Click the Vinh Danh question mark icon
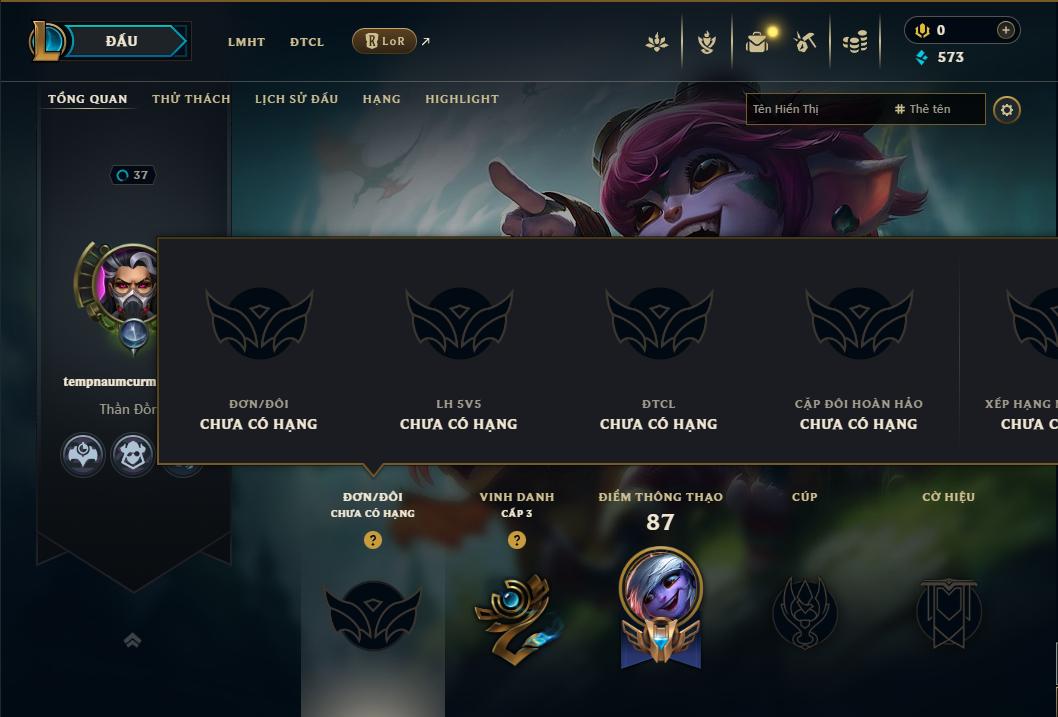Screen dimensions: 1058x717 pos(517,540)
